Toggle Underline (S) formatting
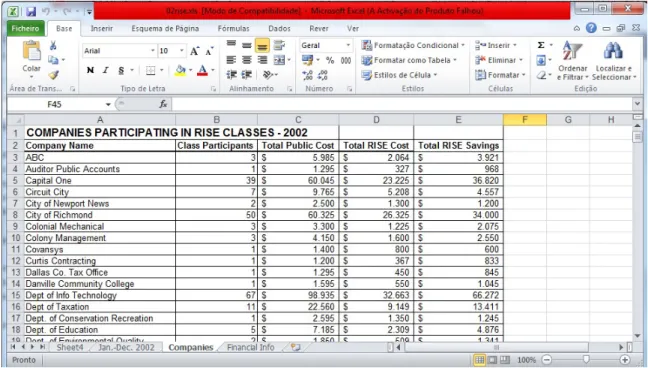Image resolution: width=648 pixels, height=368 pixels. pyautogui.click(x=121, y=70)
